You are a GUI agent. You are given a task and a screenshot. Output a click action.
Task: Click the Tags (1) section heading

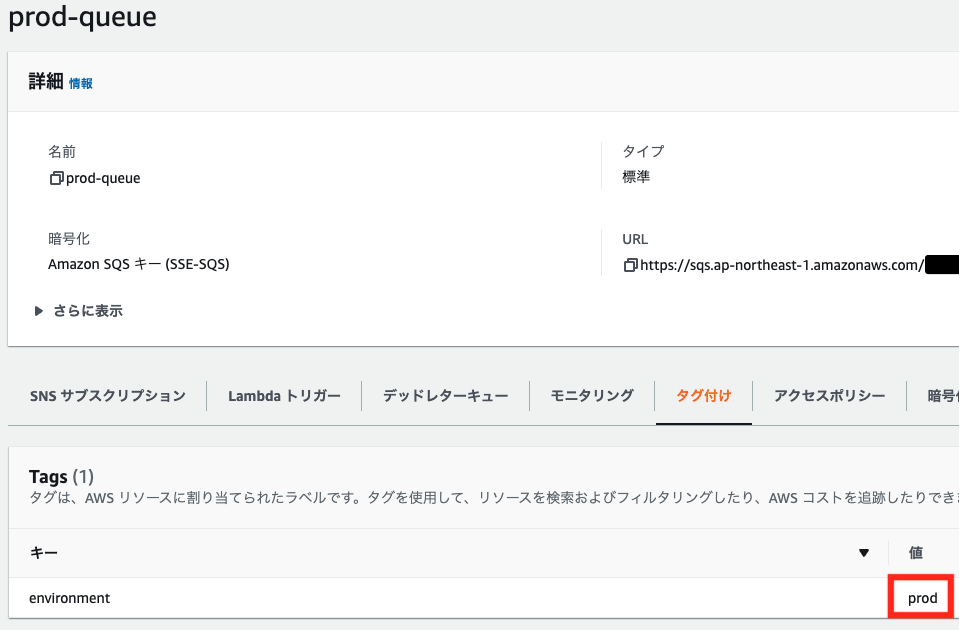point(62,476)
